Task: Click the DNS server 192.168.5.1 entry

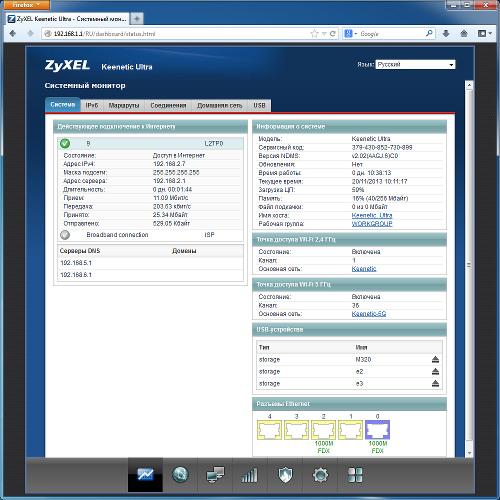Action: 76,263
